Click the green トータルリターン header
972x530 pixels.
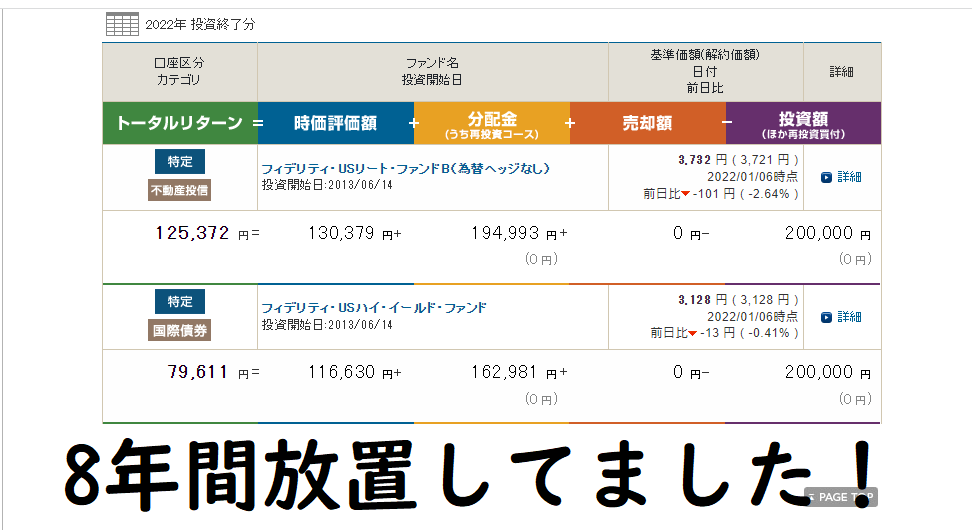tap(180, 123)
